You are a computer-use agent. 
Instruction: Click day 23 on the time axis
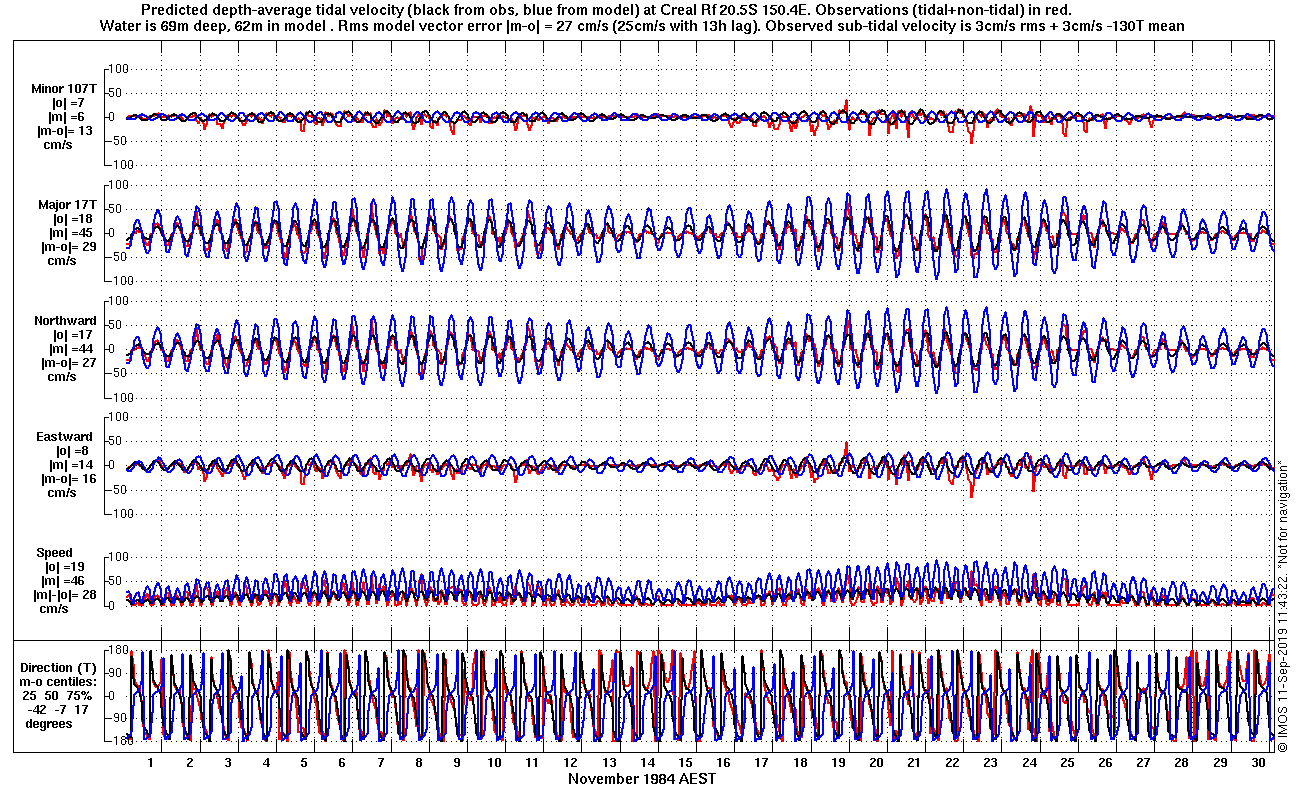990,762
